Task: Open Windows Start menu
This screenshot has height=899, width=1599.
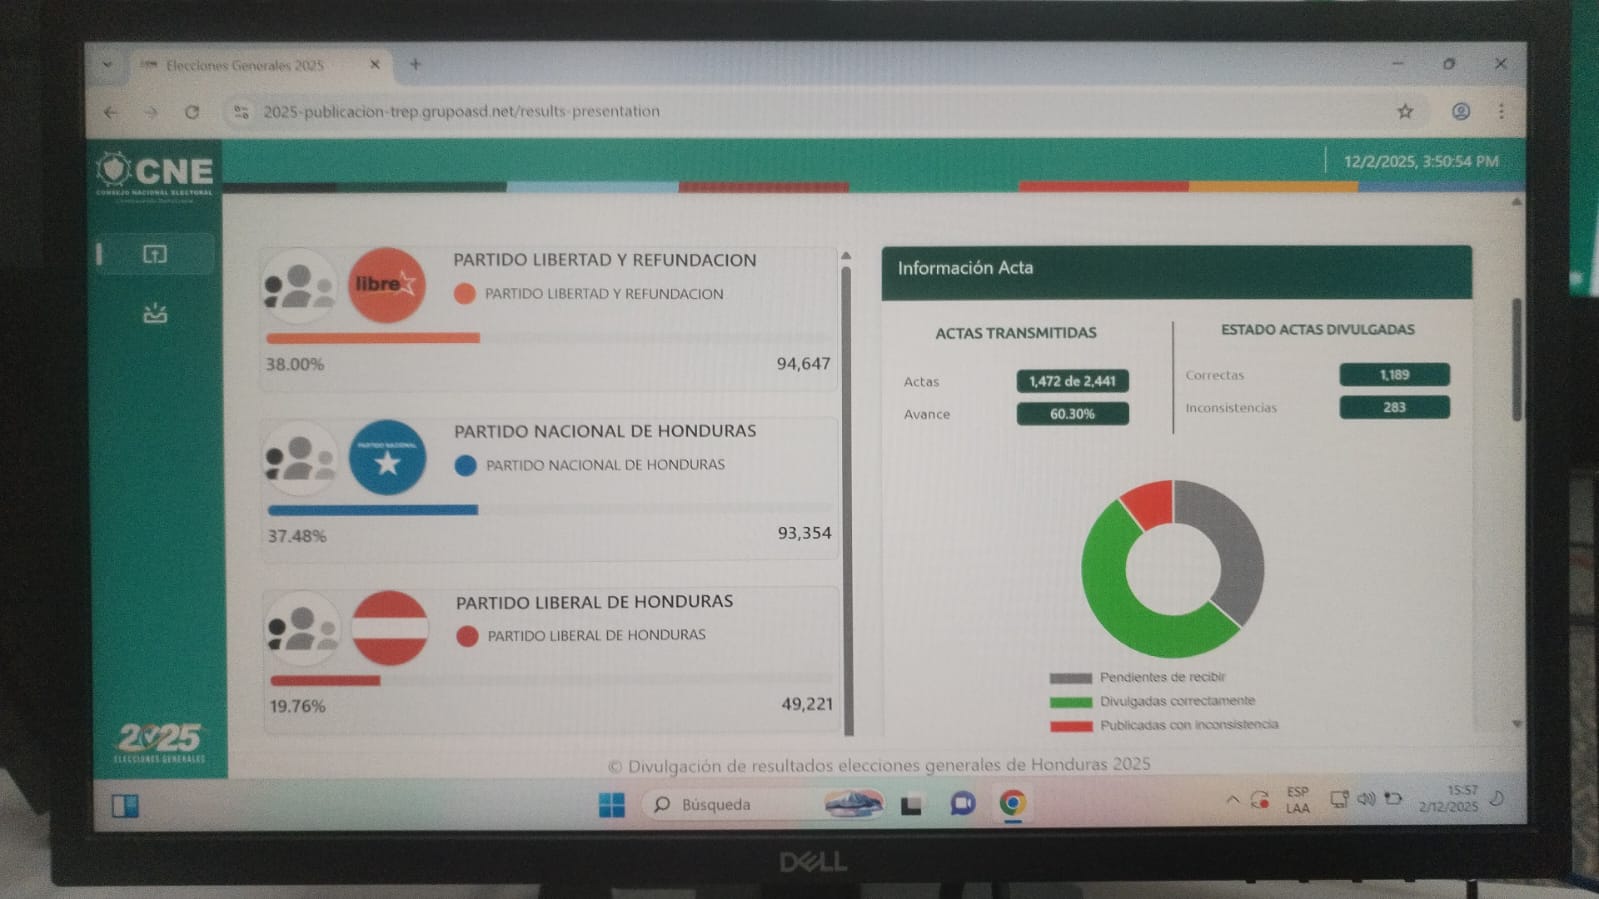Action: pos(611,804)
